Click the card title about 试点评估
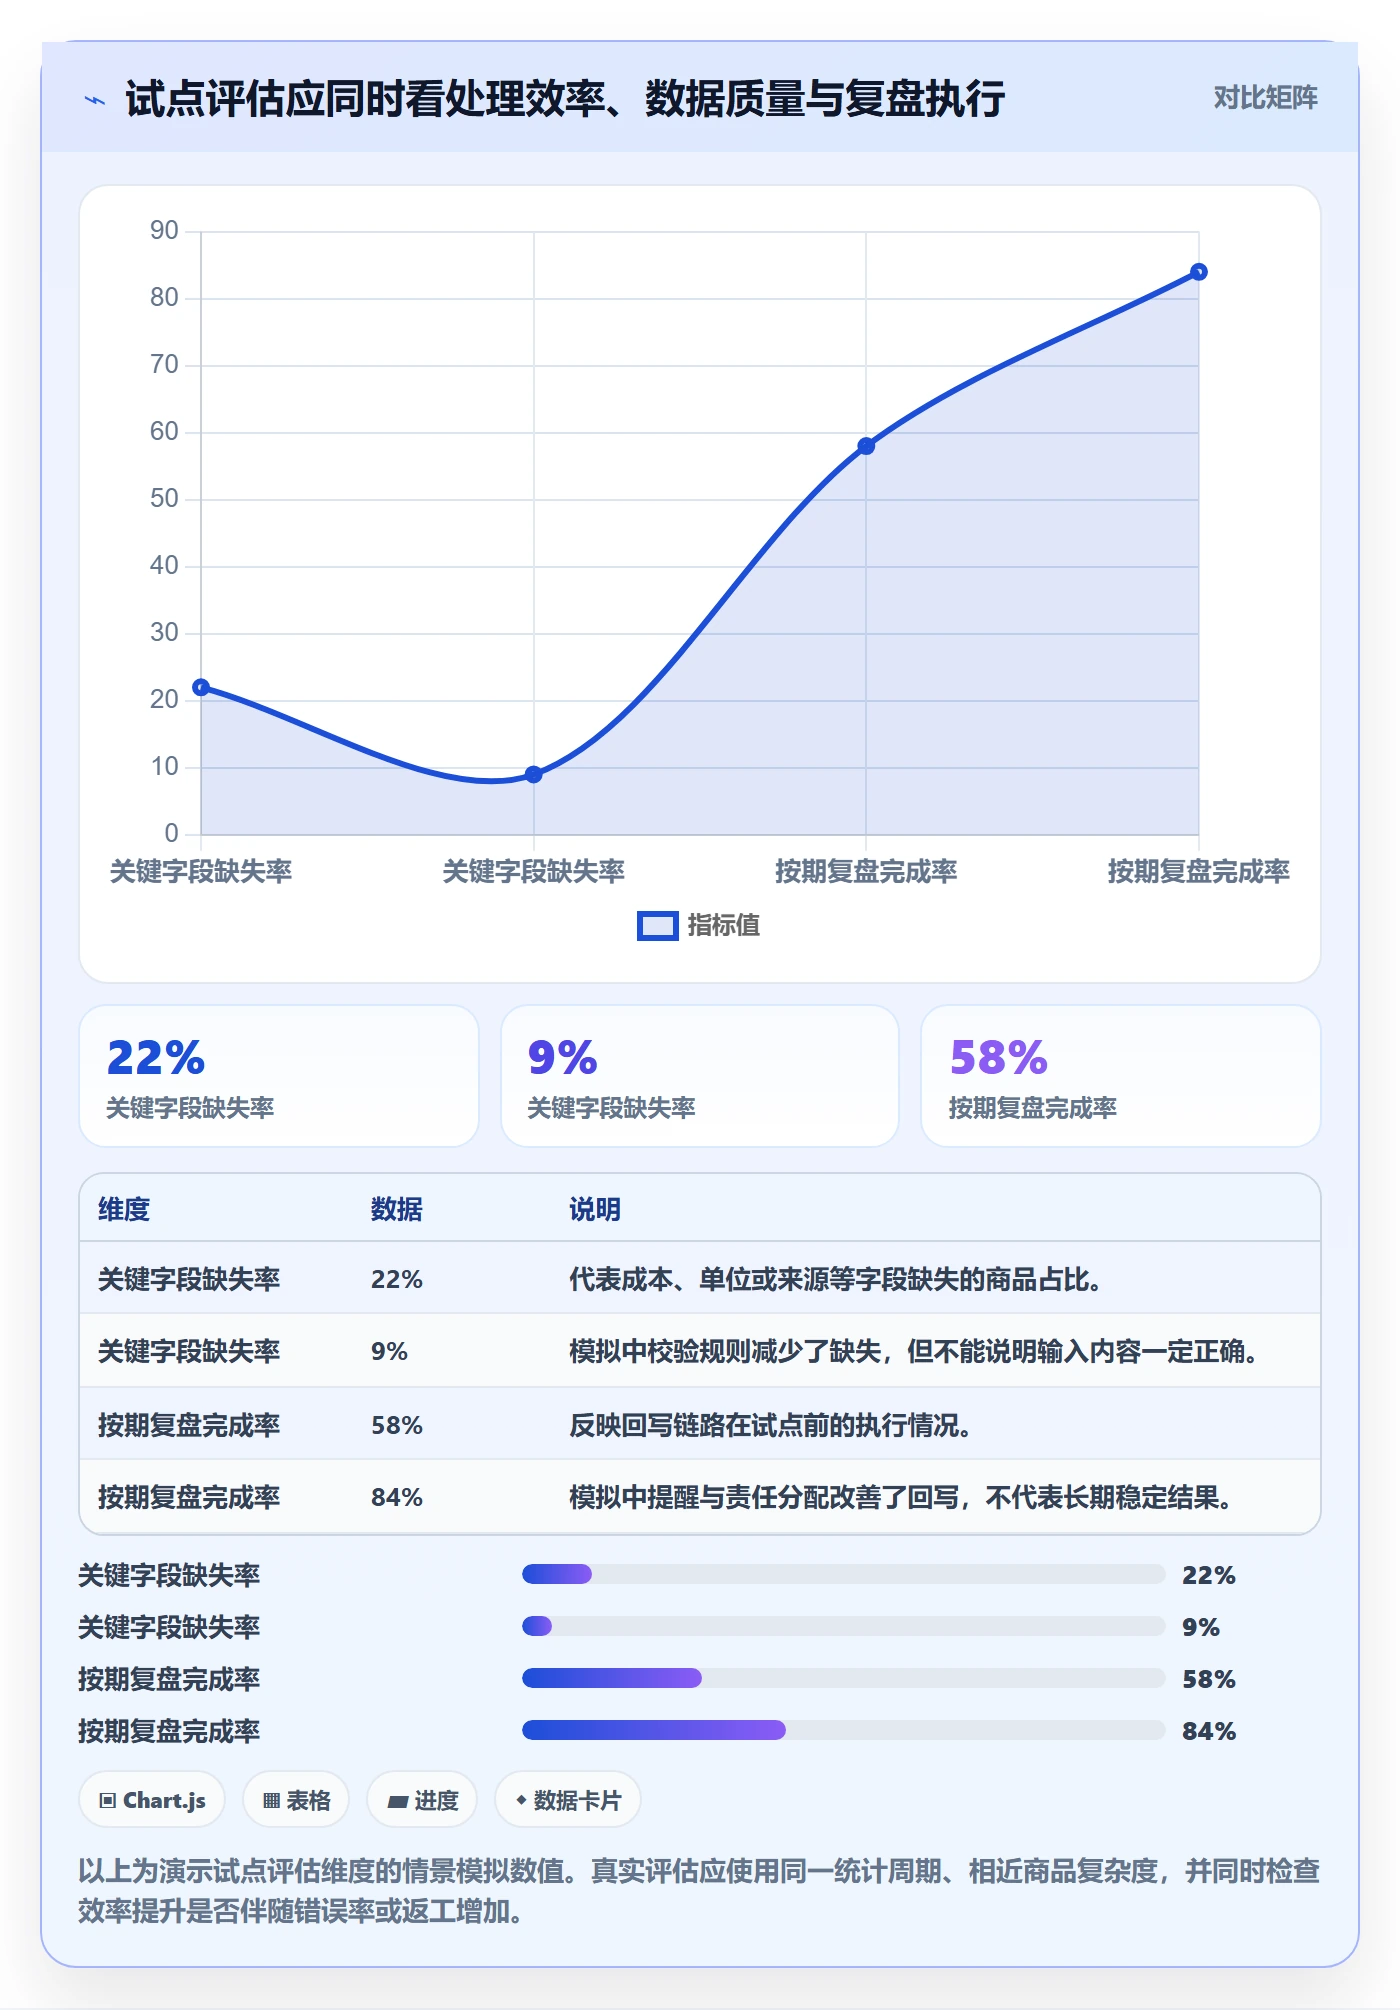1400x2010 pixels. pyautogui.click(x=565, y=99)
